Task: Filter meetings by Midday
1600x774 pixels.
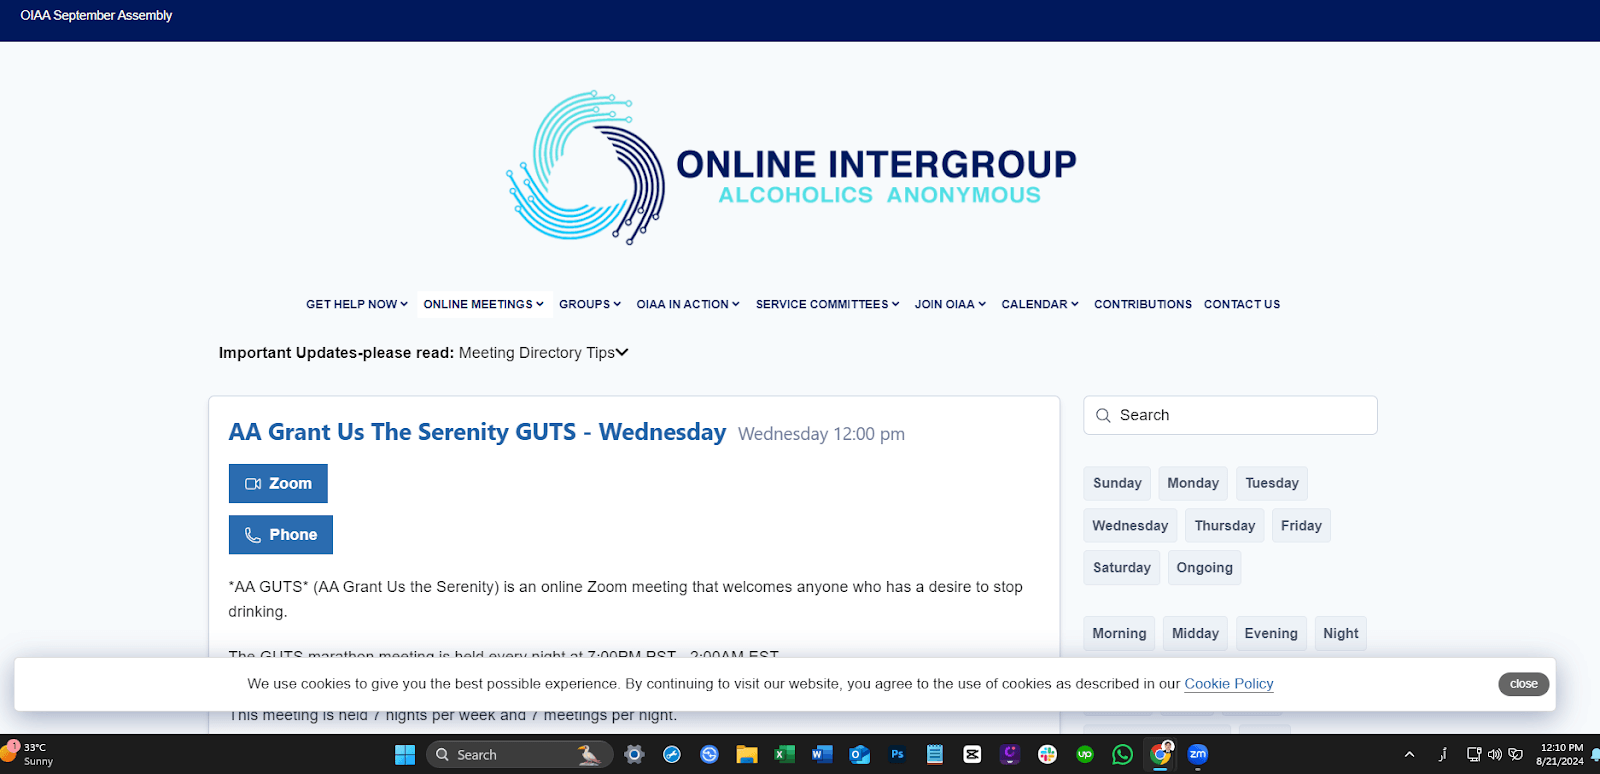Action: click(1195, 634)
